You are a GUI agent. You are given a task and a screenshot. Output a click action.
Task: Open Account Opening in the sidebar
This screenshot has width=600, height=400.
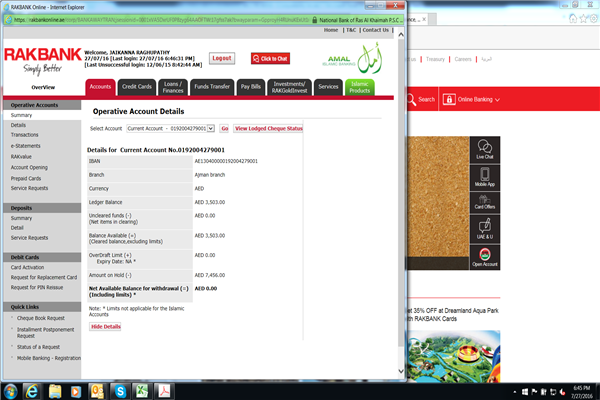(29, 167)
